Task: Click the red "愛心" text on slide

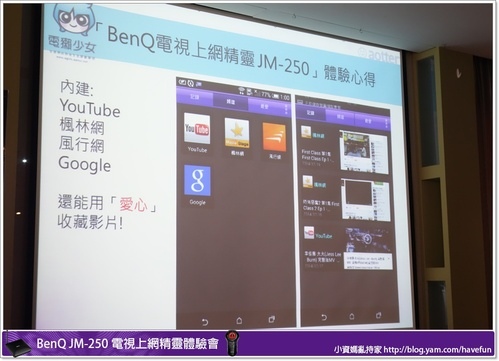Action: tap(133, 204)
